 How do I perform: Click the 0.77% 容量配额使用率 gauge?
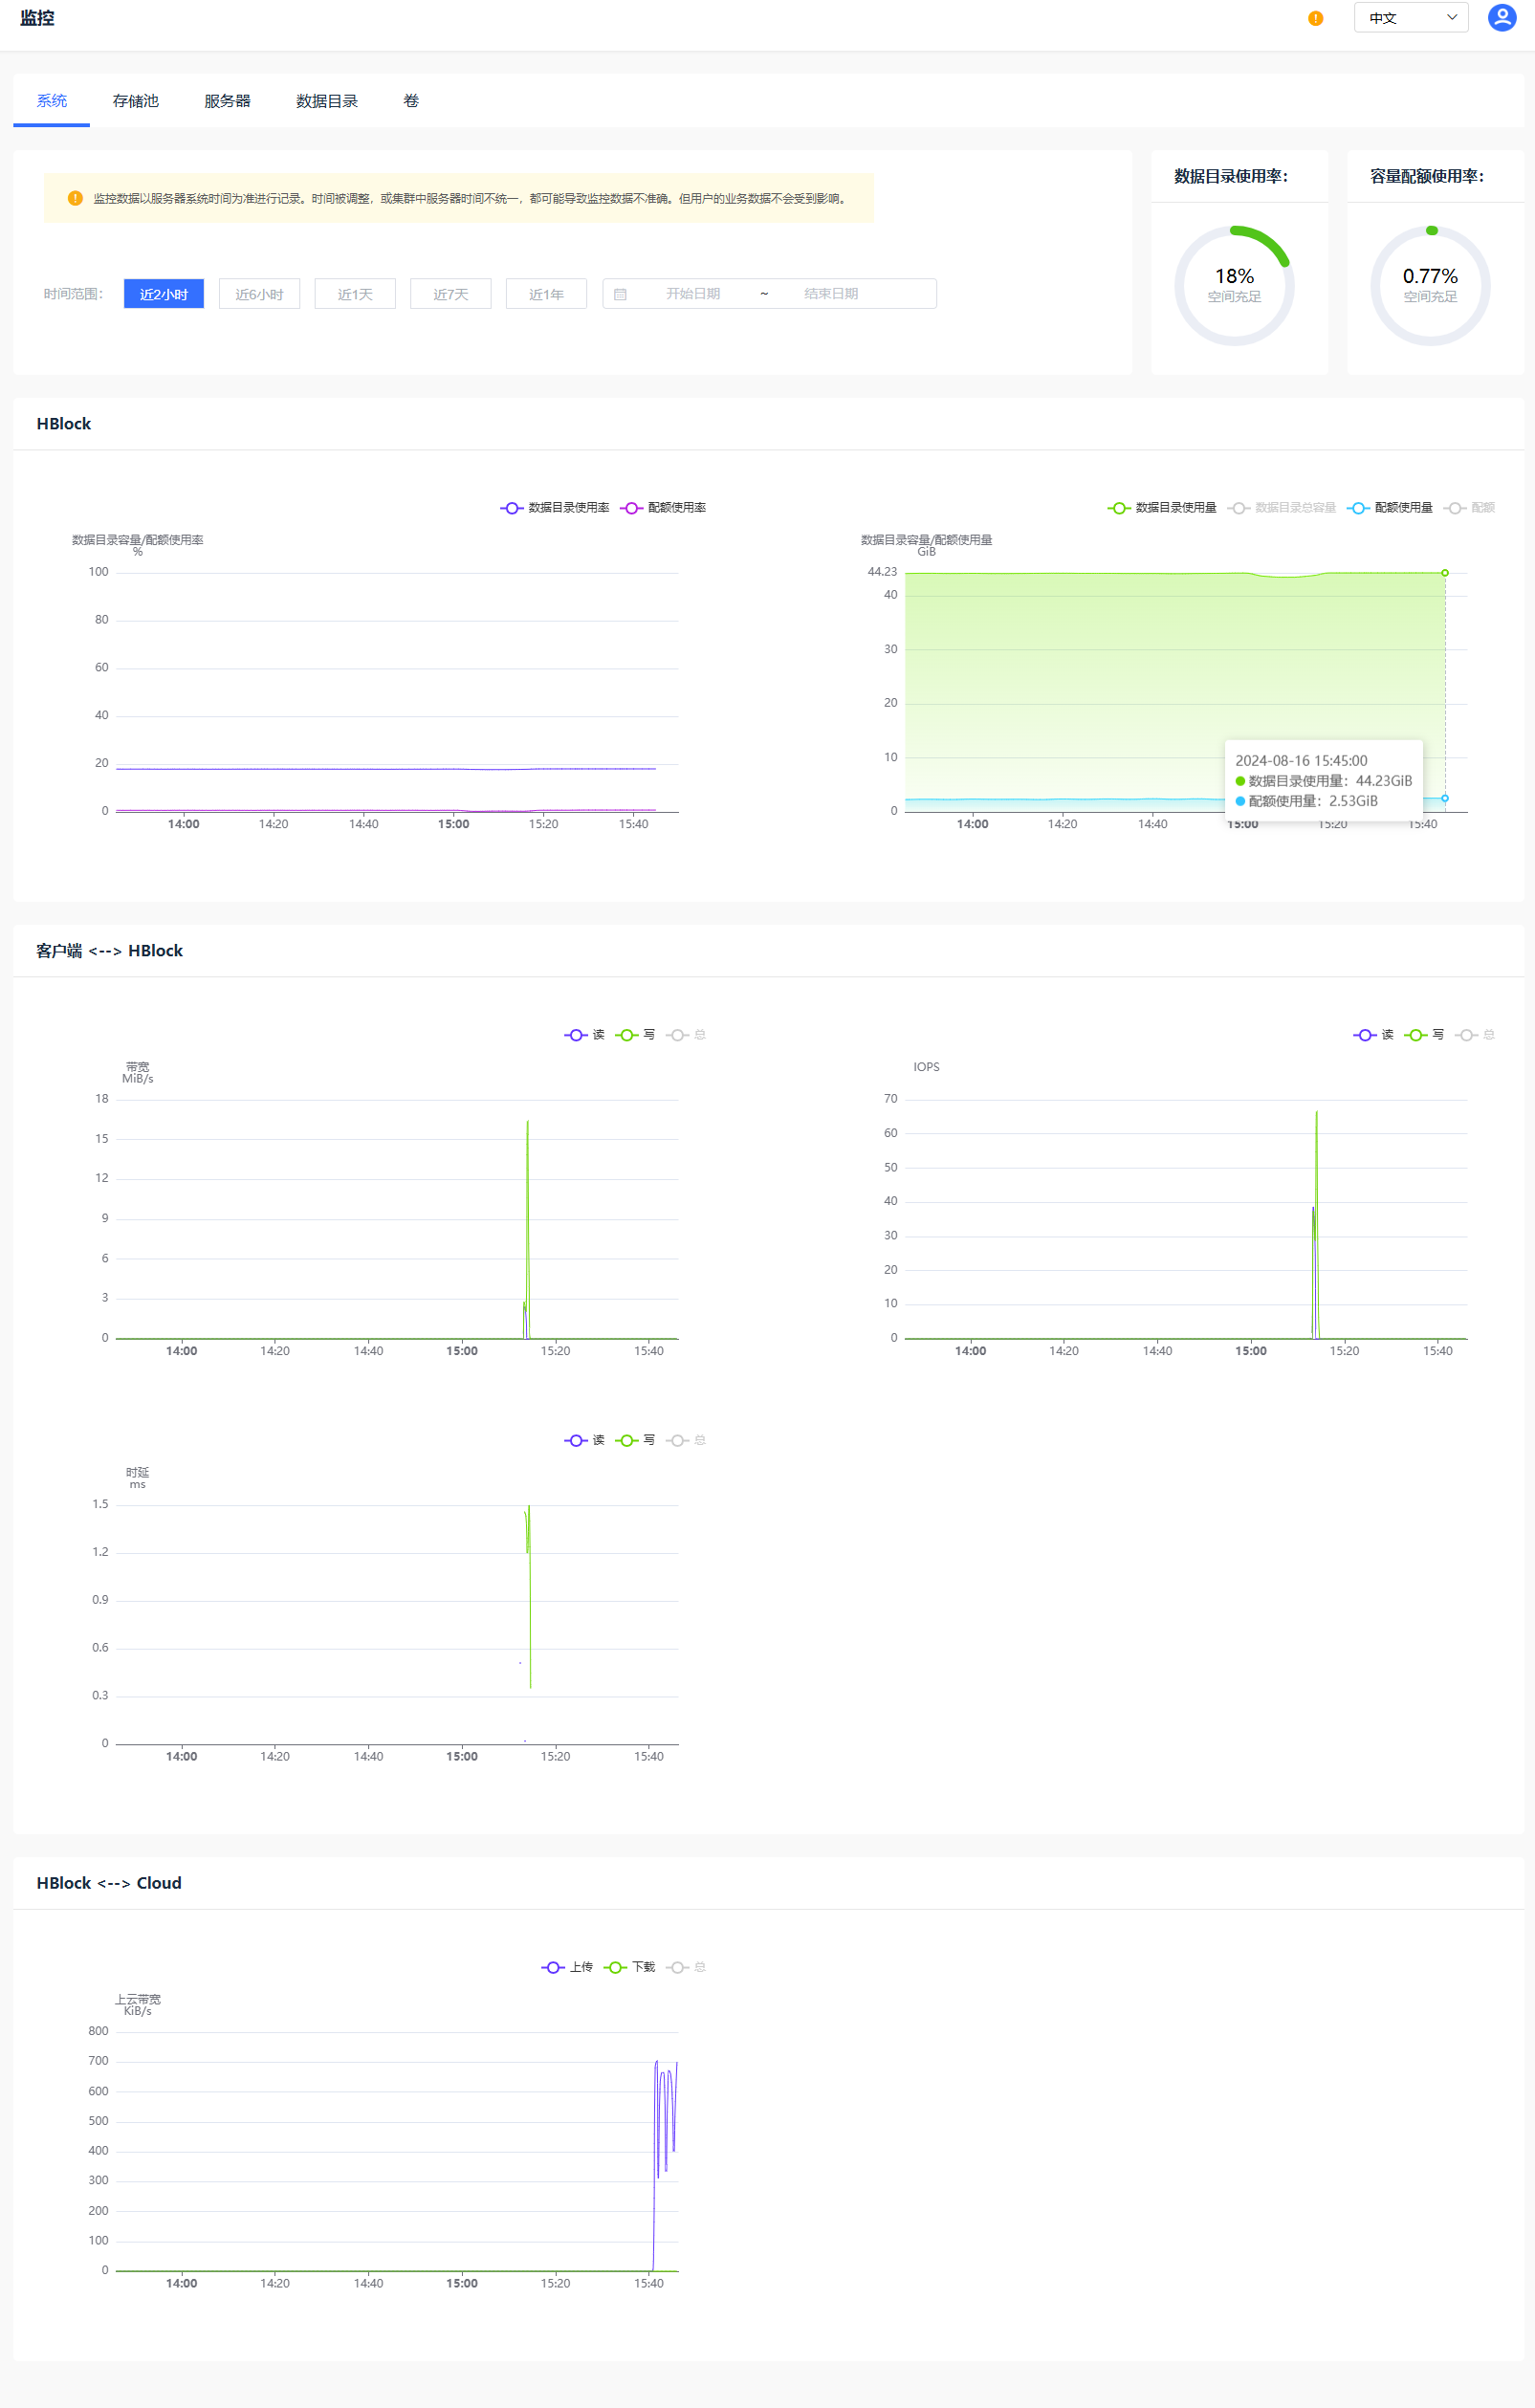1430,285
